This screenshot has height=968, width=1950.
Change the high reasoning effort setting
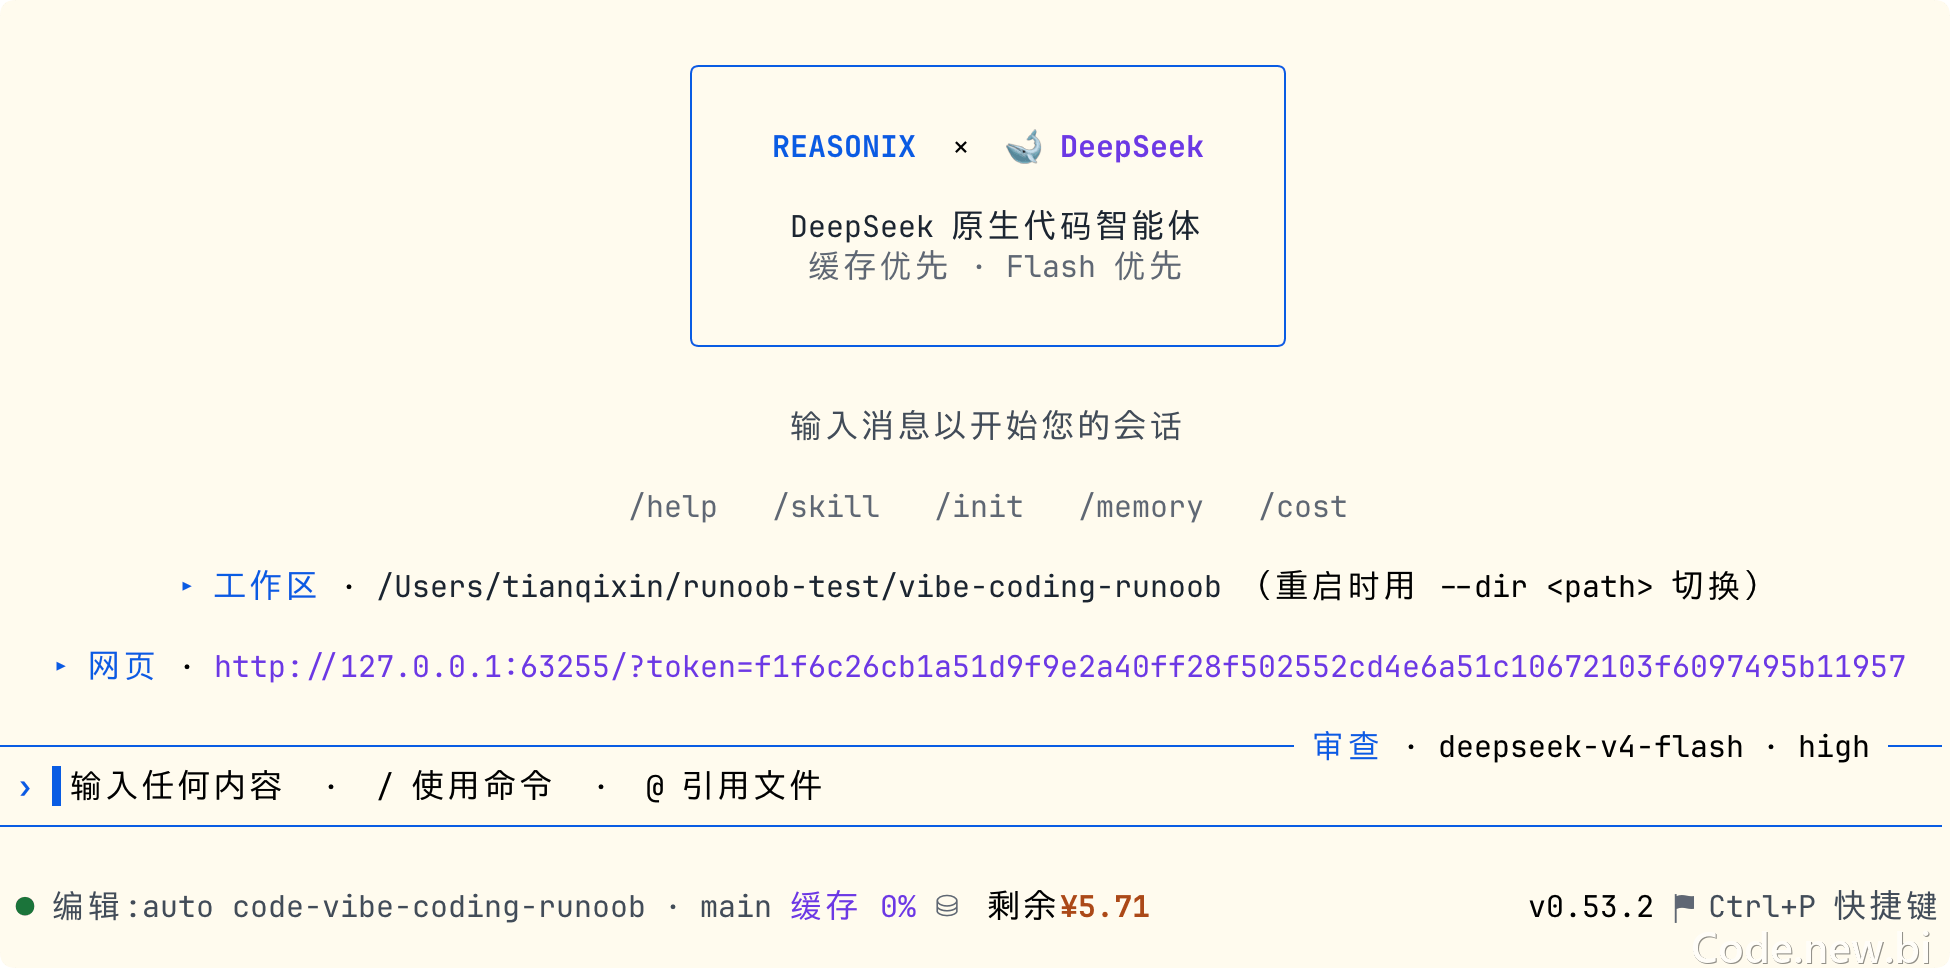[1833, 747]
